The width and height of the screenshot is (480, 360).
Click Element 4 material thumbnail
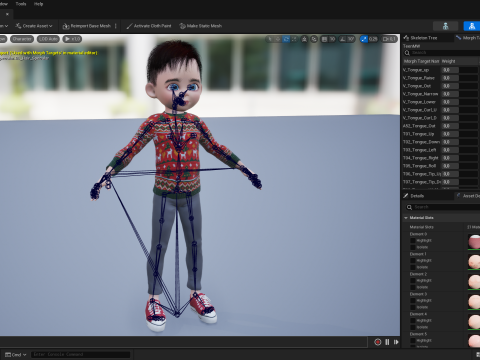coord(474,322)
